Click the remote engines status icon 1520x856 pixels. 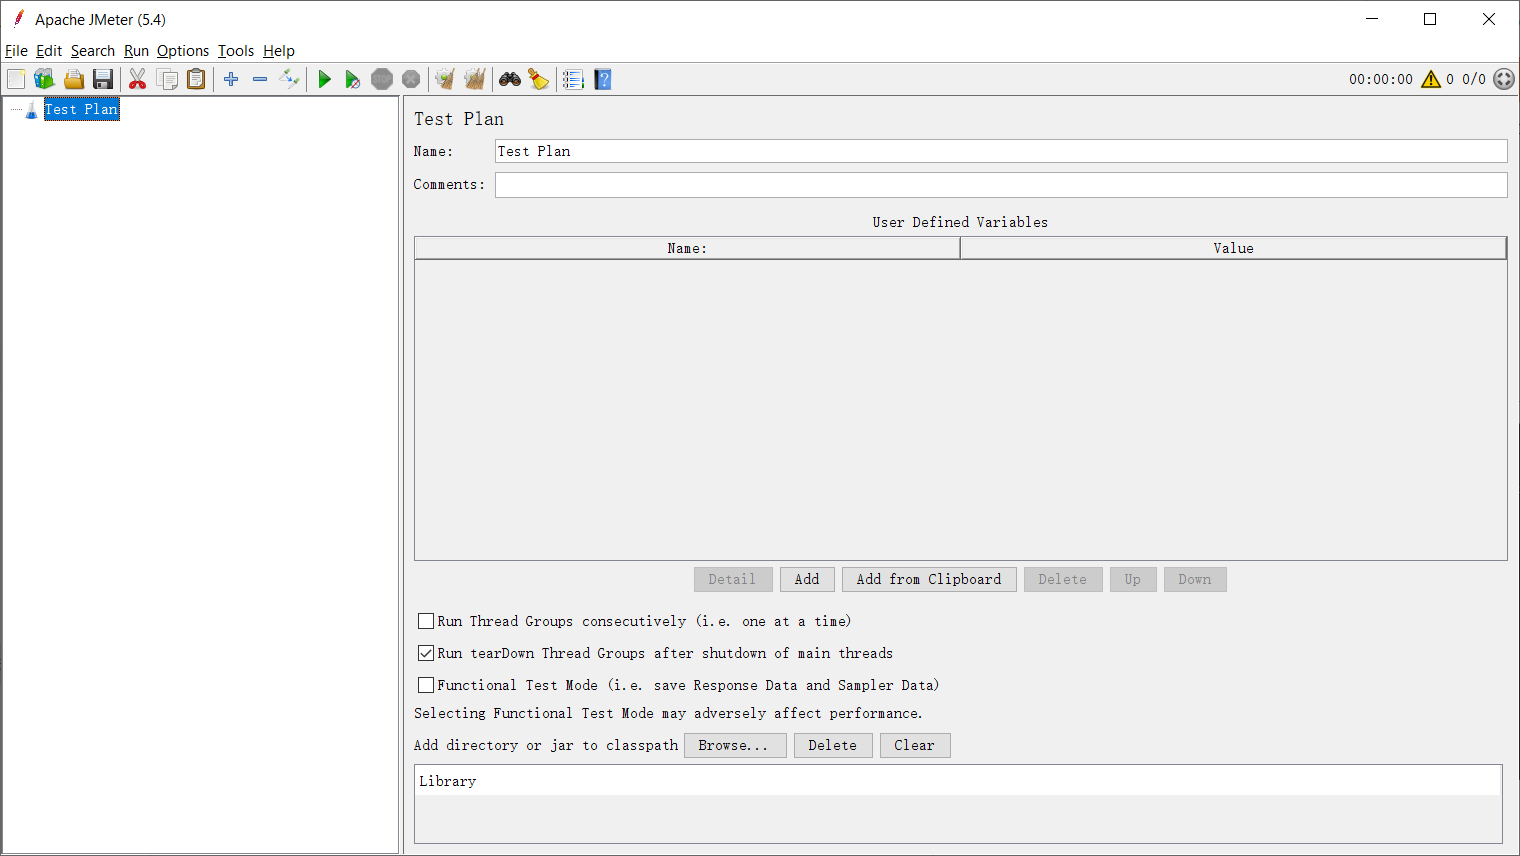pyautogui.click(x=1504, y=79)
